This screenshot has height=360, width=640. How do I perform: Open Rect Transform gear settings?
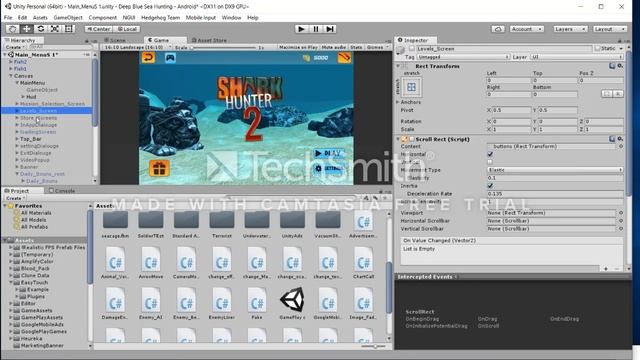click(620, 66)
